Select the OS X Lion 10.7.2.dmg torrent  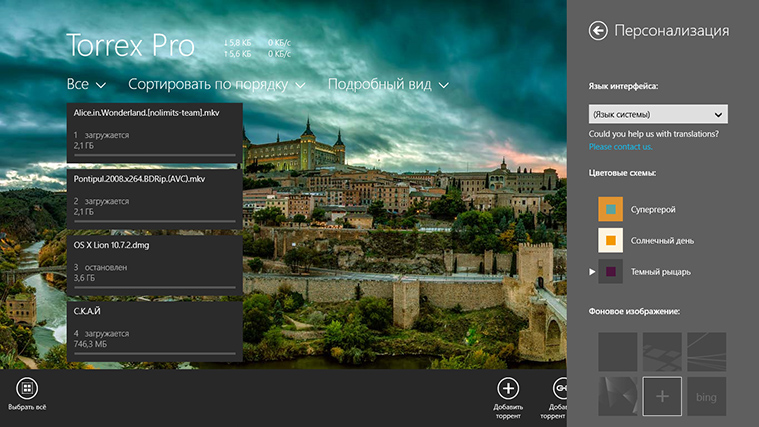point(154,265)
